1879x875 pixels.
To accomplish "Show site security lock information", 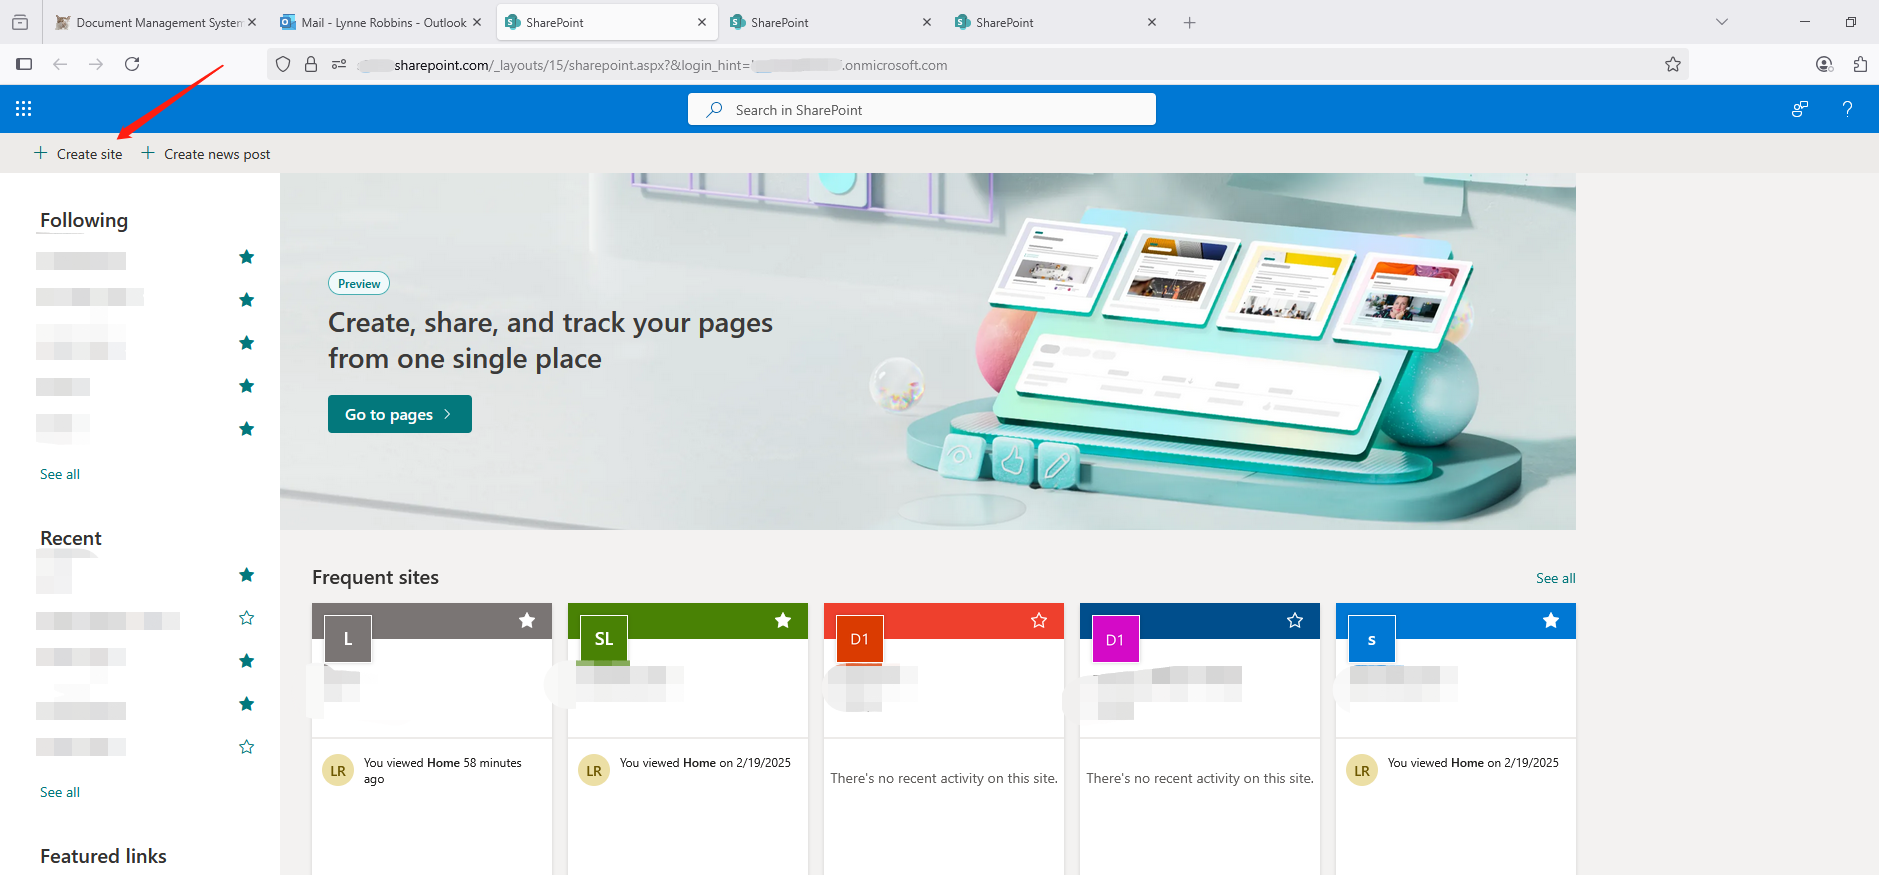I will (x=311, y=64).
